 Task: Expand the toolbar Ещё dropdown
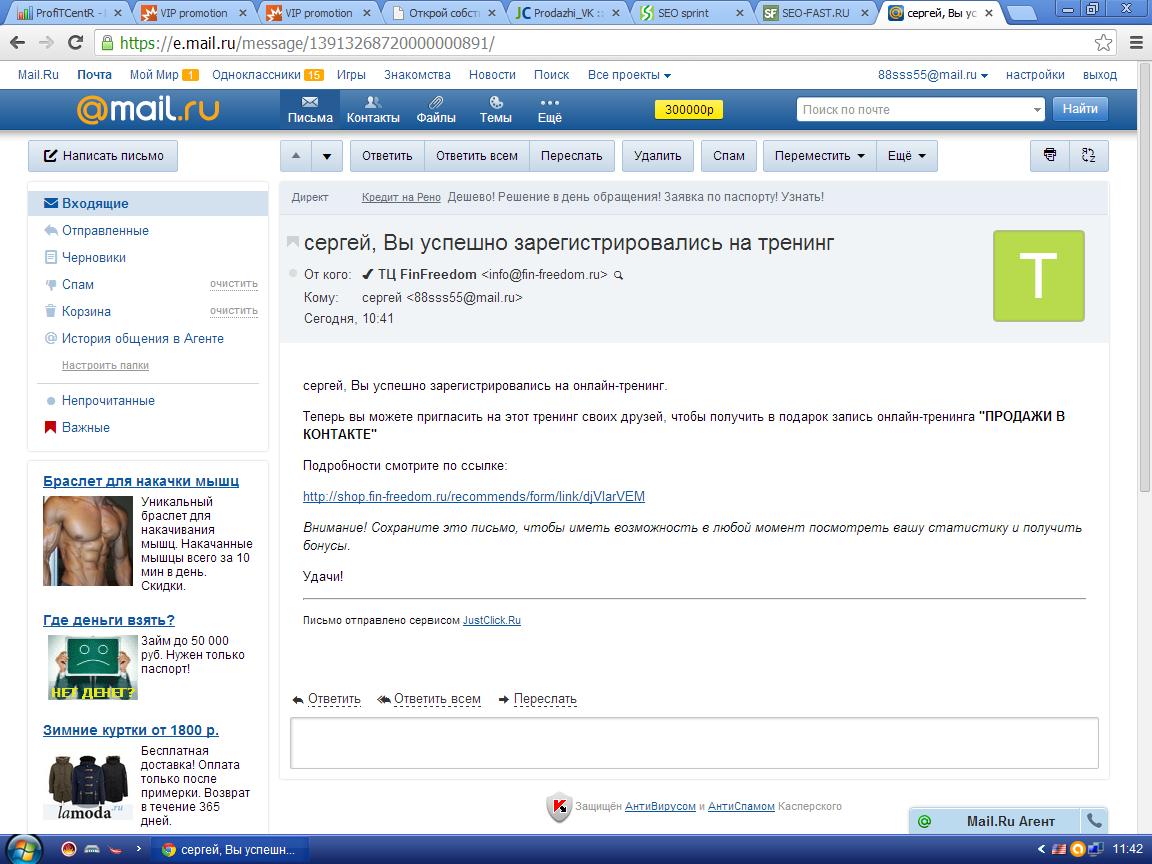tap(907, 156)
